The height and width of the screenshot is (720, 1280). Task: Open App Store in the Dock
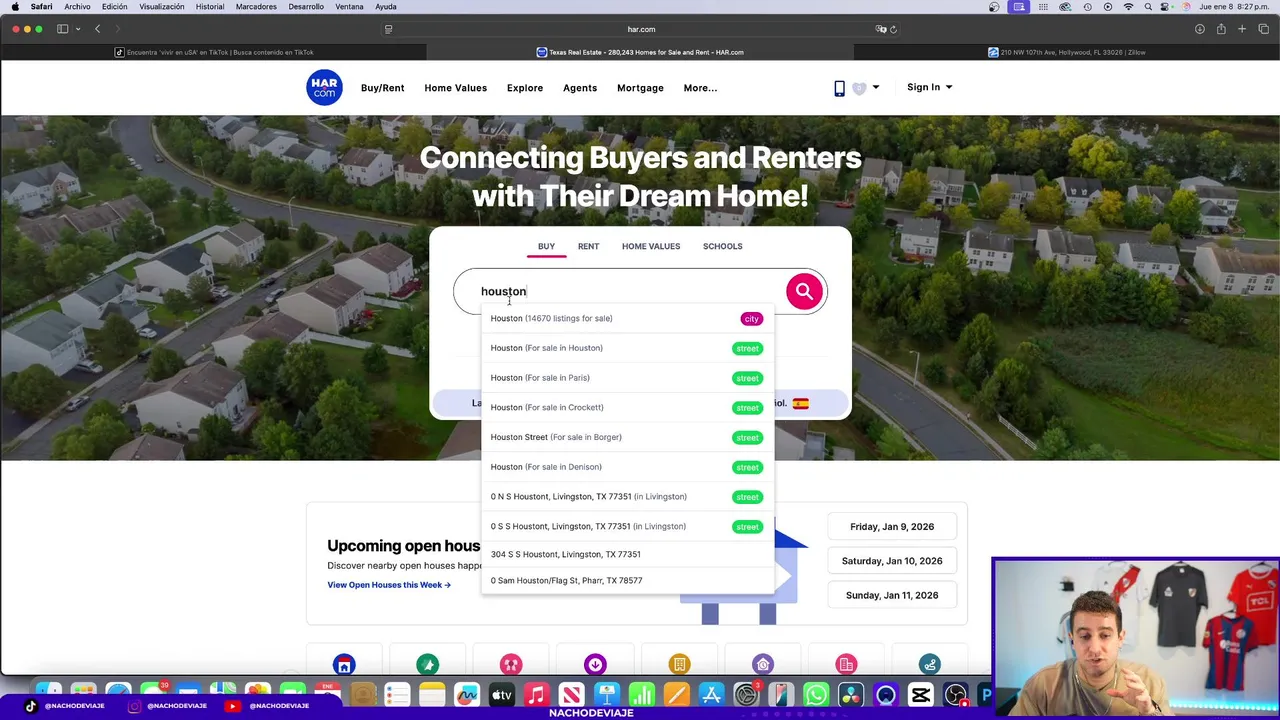(711, 695)
